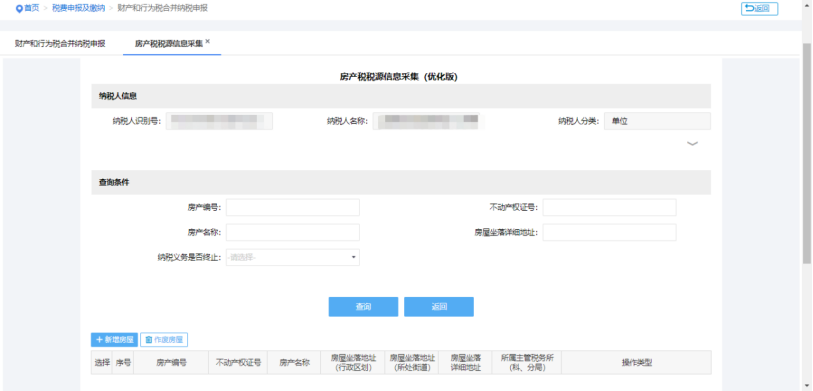Focus the 房产编号 input field

tap(292, 207)
